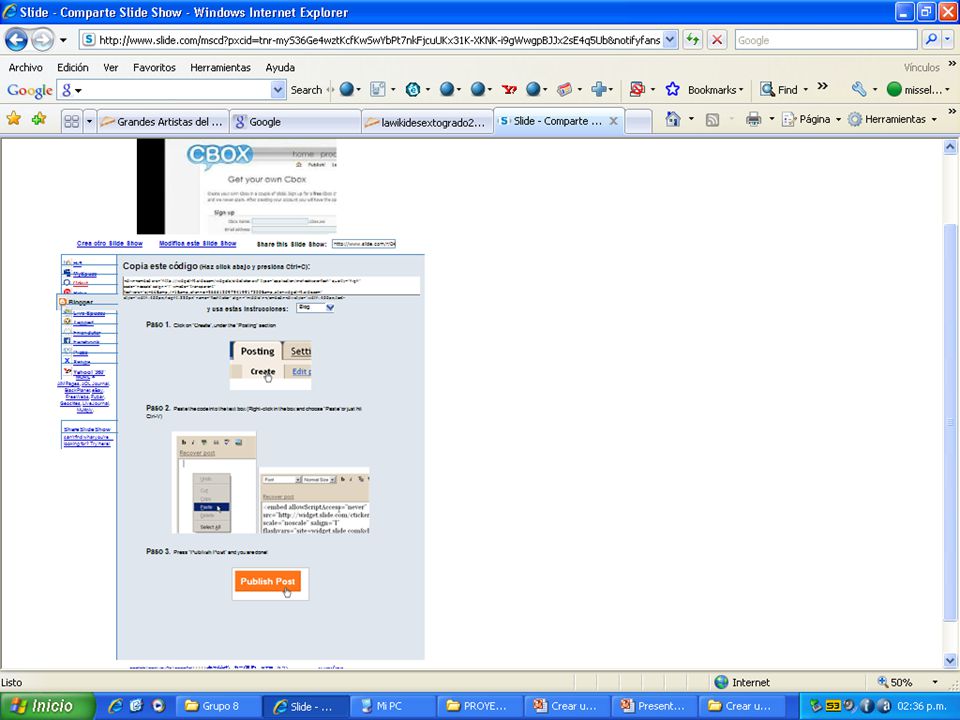Close the Slide - Comparte tab

[613, 121]
